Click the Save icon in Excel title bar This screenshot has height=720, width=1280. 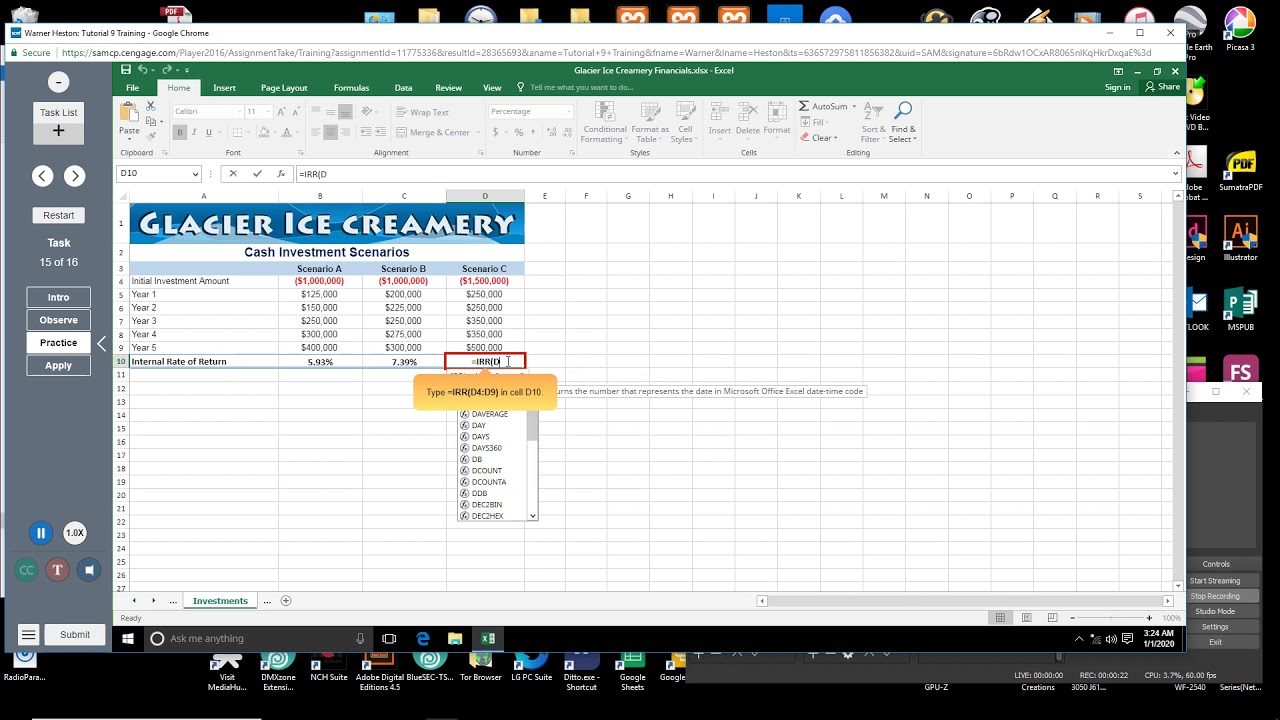coord(126,70)
